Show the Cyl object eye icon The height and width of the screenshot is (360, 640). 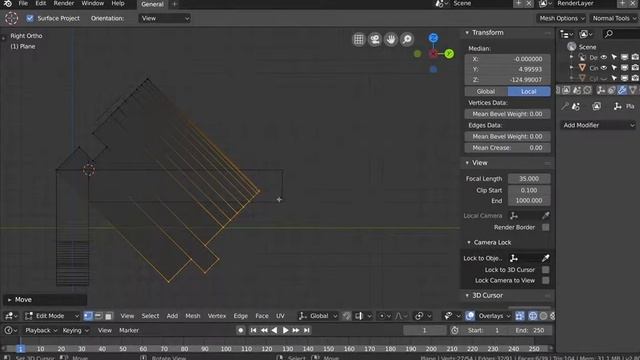pos(604,78)
